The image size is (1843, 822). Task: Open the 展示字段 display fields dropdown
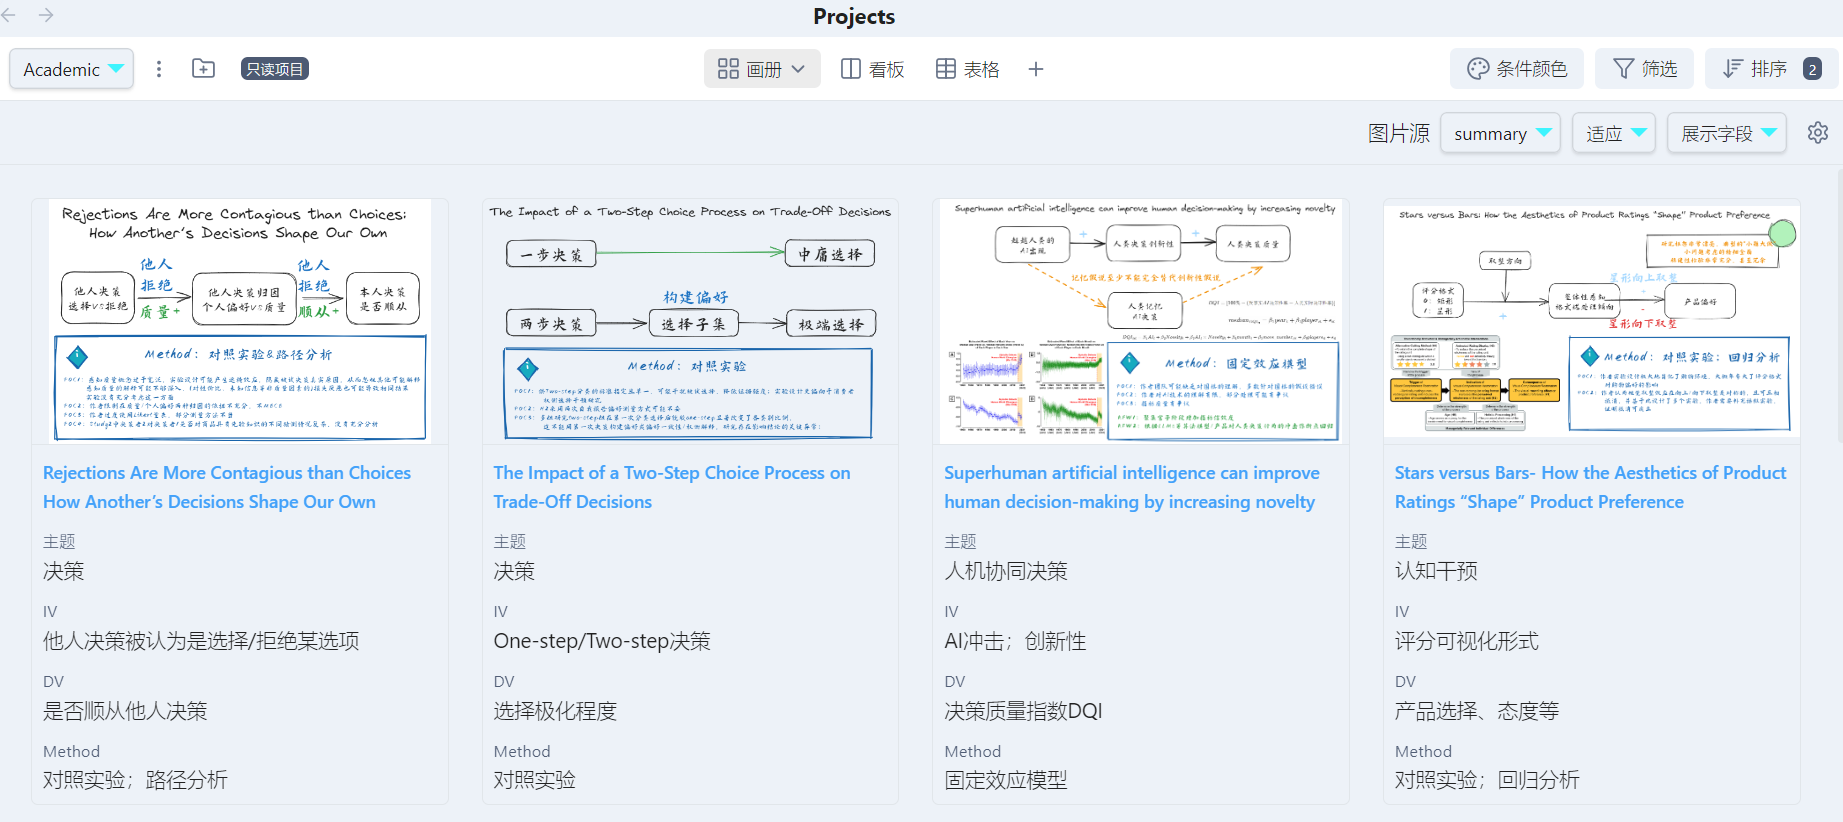pyautogui.click(x=1727, y=134)
